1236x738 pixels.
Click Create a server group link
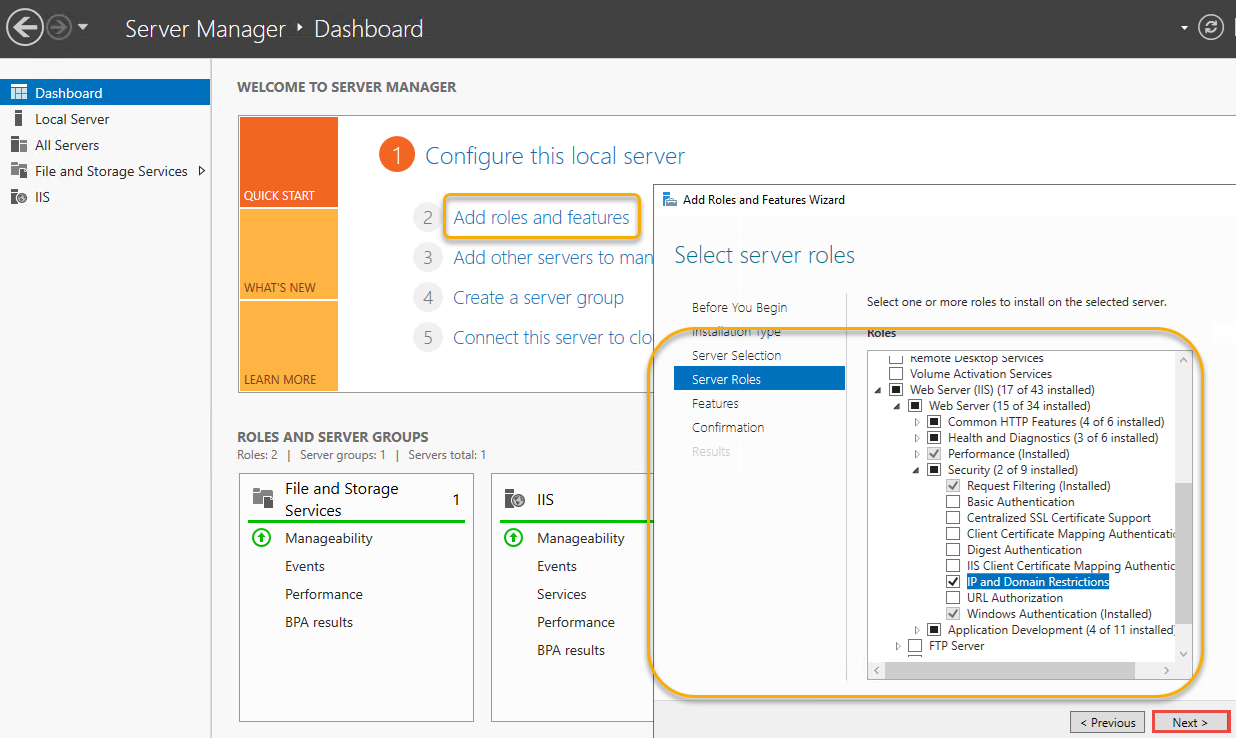tap(538, 297)
